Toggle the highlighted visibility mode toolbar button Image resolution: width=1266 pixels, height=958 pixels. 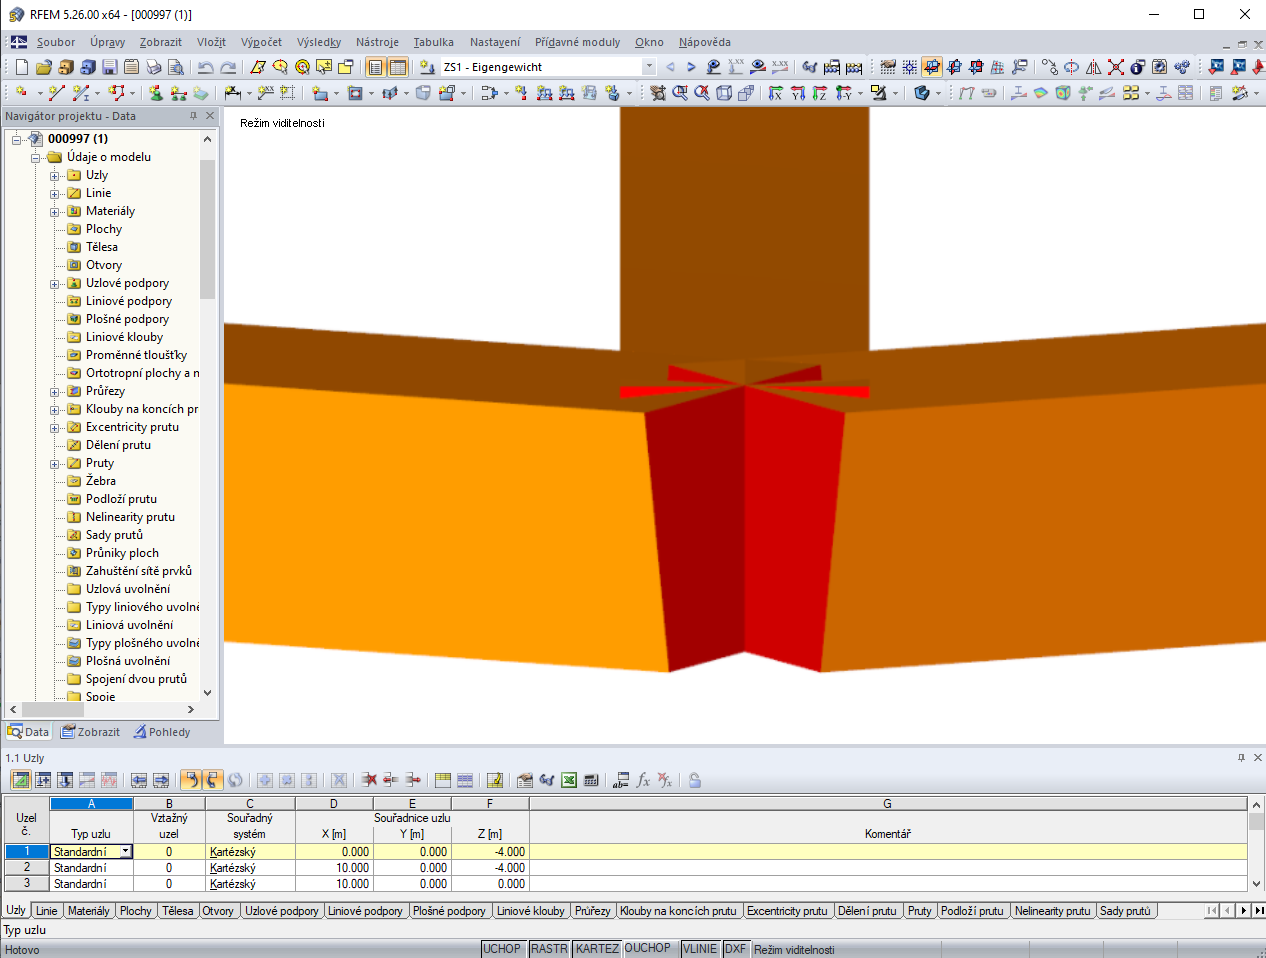(932, 67)
